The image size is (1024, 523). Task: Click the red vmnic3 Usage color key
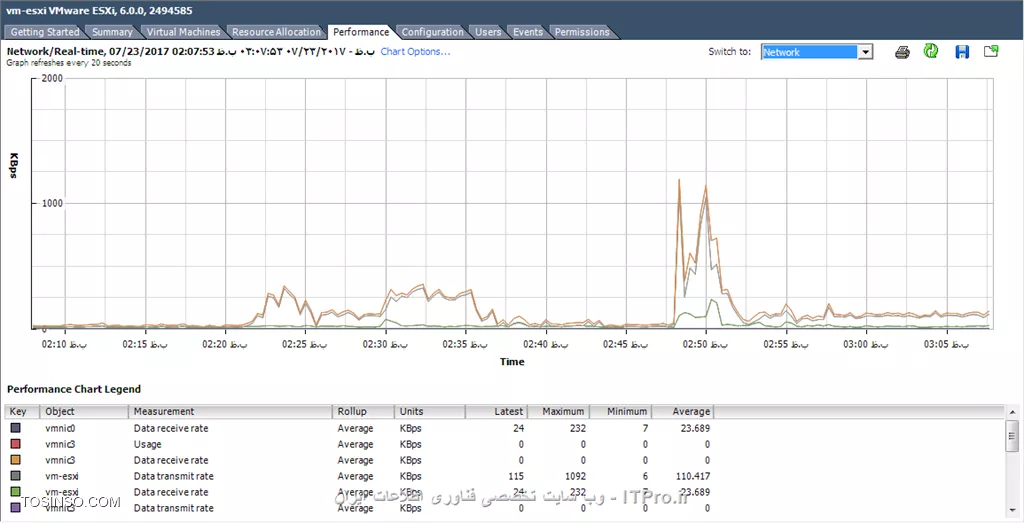(x=16, y=444)
